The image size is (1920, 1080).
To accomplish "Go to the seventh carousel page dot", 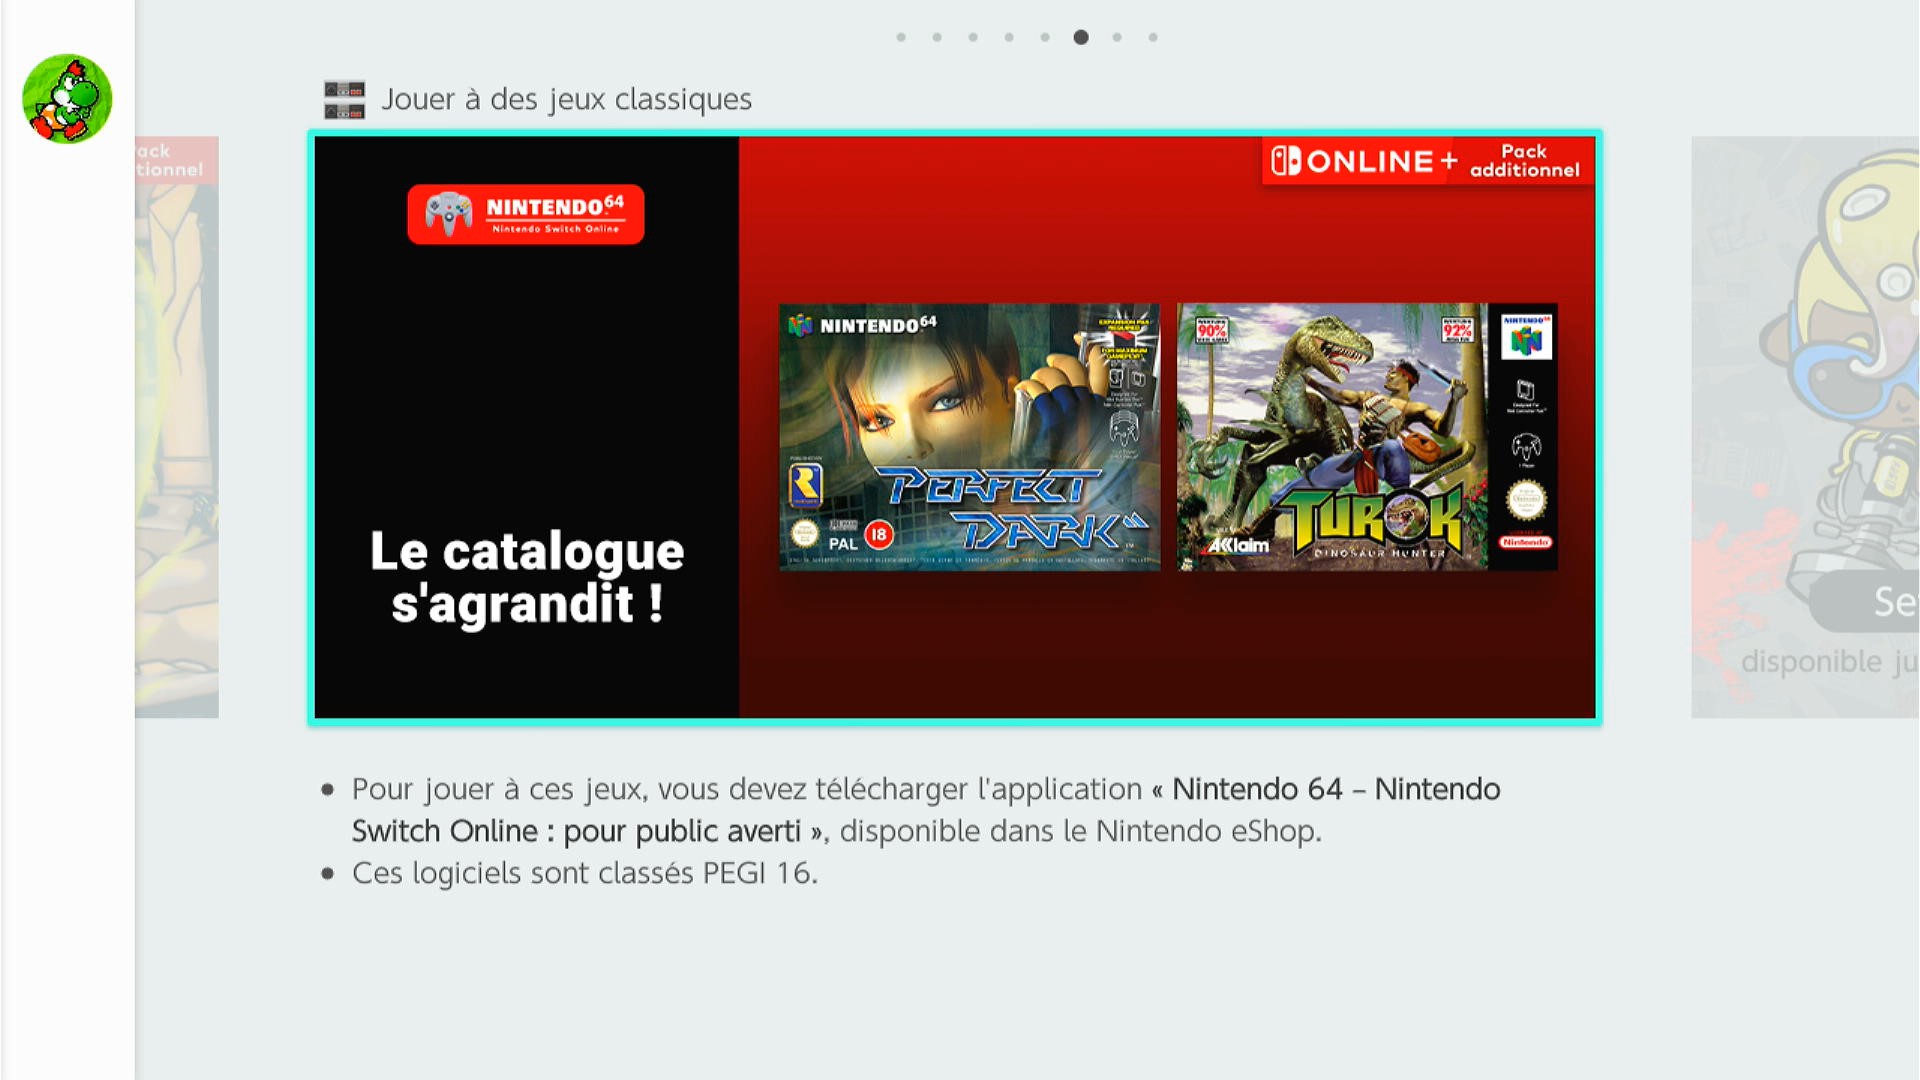I will (x=1117, y=37).
